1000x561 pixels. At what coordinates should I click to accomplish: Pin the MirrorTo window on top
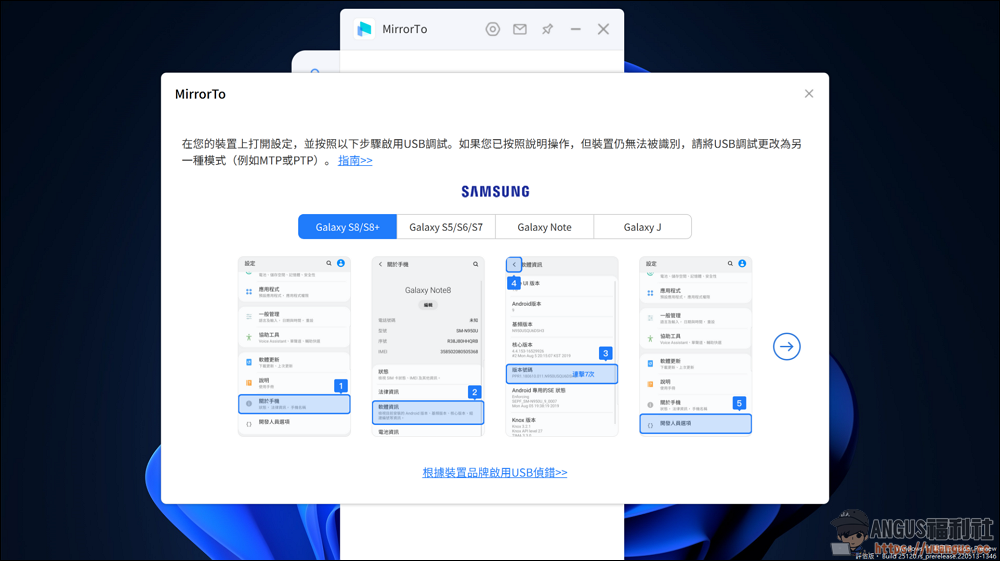(547, 29)
